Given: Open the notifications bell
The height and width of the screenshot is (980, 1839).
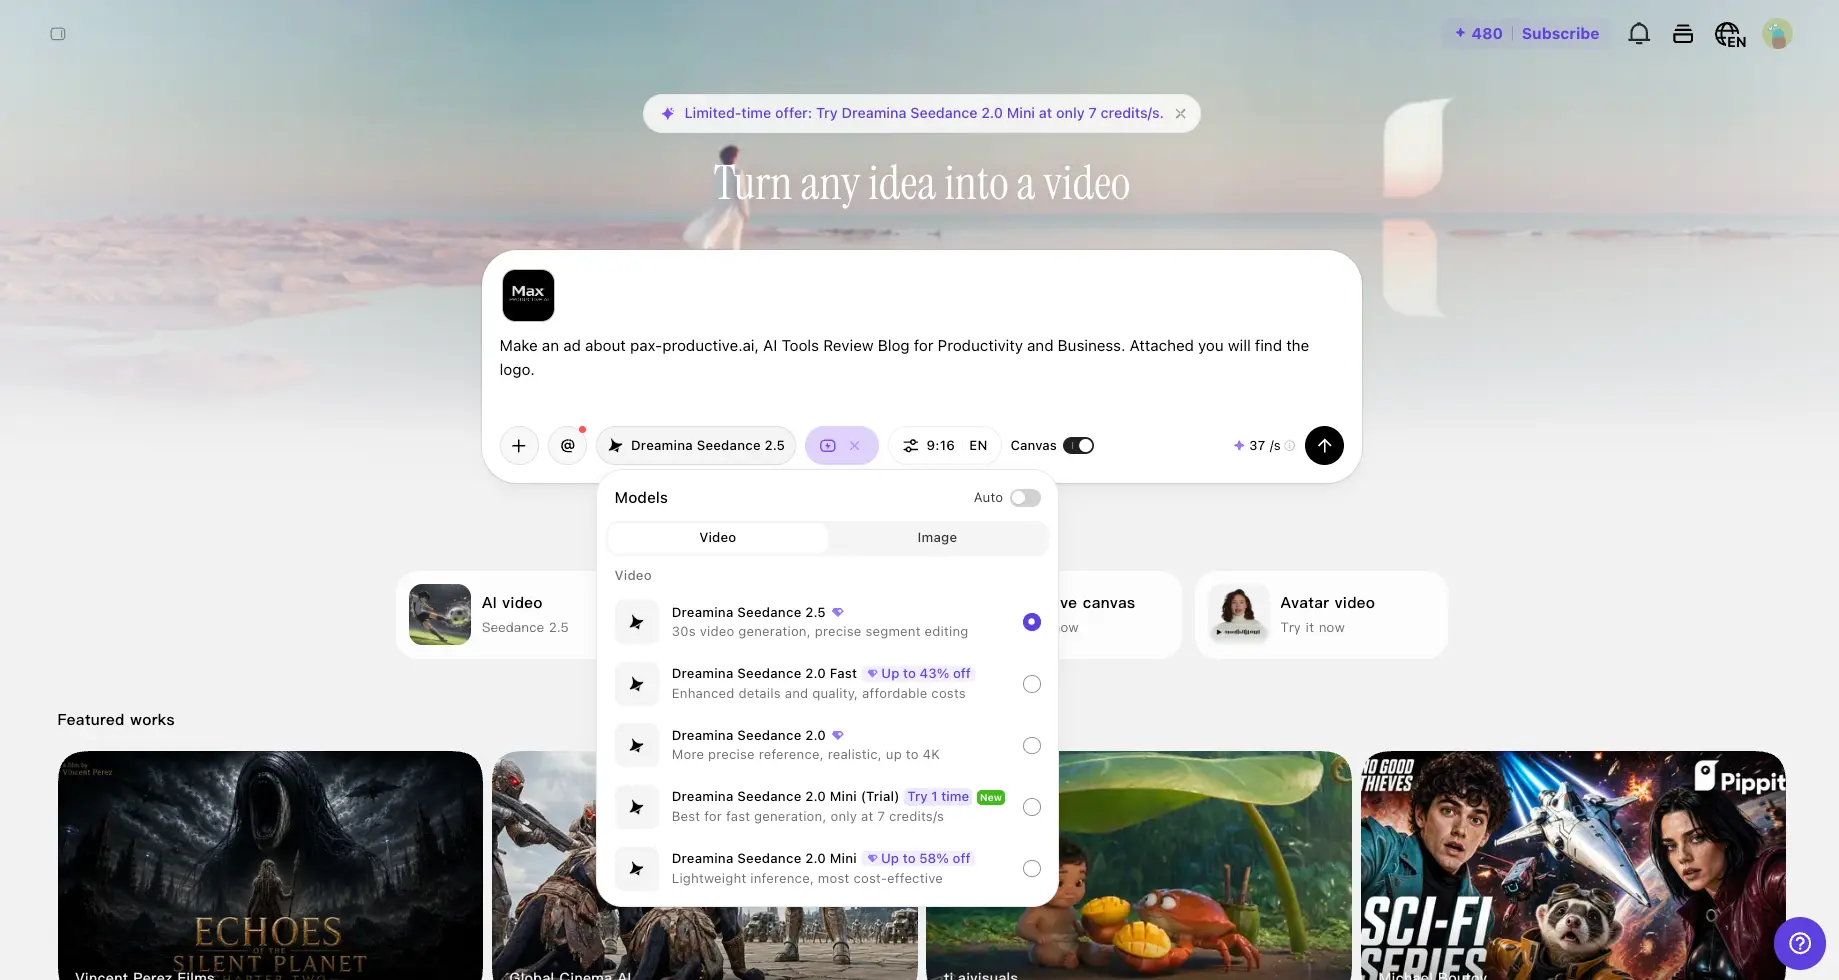Looking at the screenshot, I should coord(1639,34).
